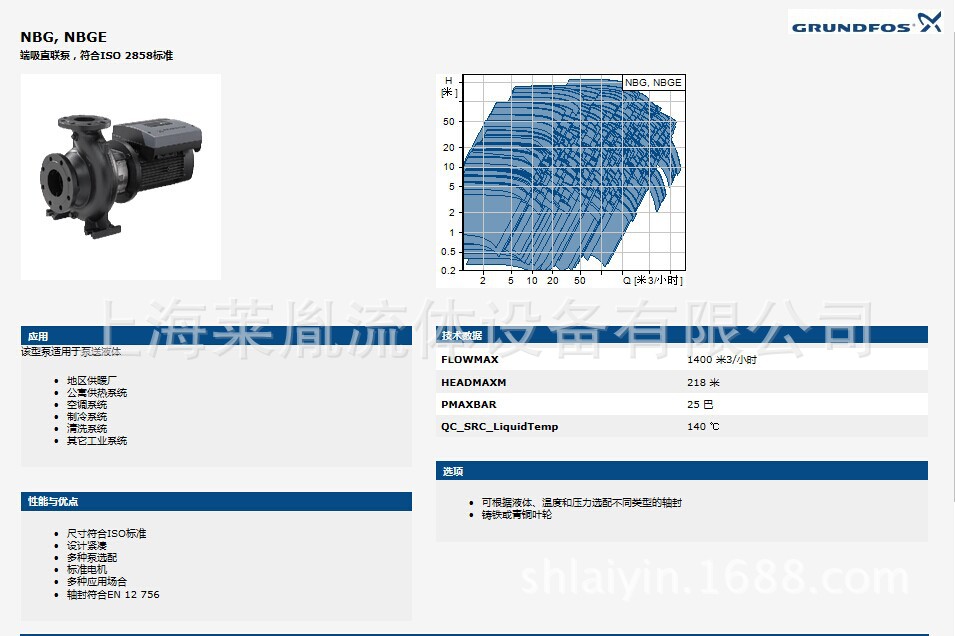Click the HEADMAXM row label
This screenshot has height=636, width=955.
click(x=473, y=382)
